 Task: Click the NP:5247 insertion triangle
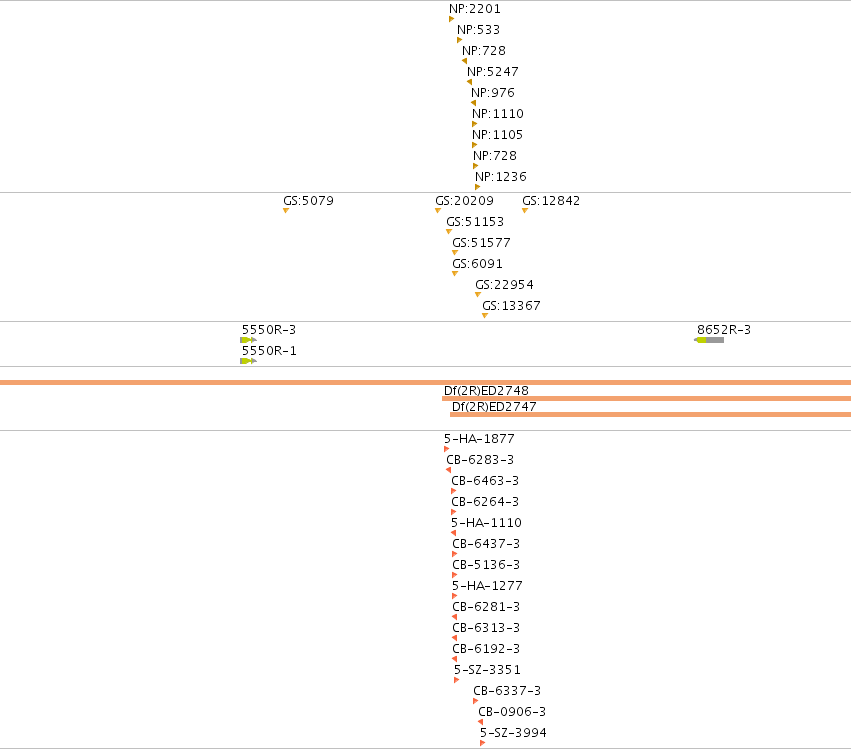[x=469, y=82]
